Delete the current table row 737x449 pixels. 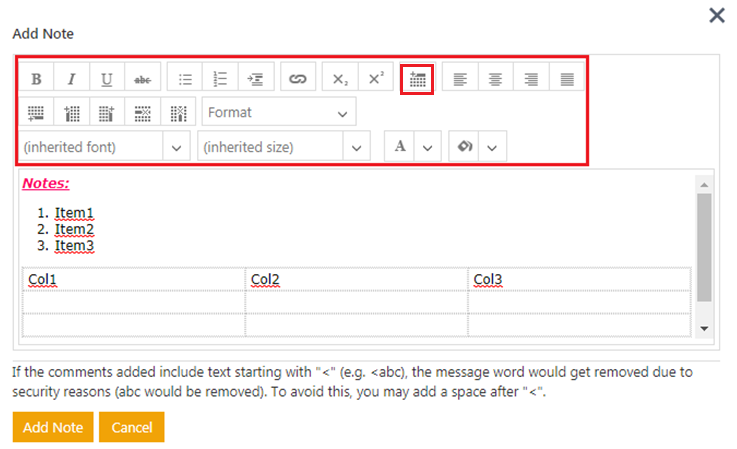click(x=143, y=112)
